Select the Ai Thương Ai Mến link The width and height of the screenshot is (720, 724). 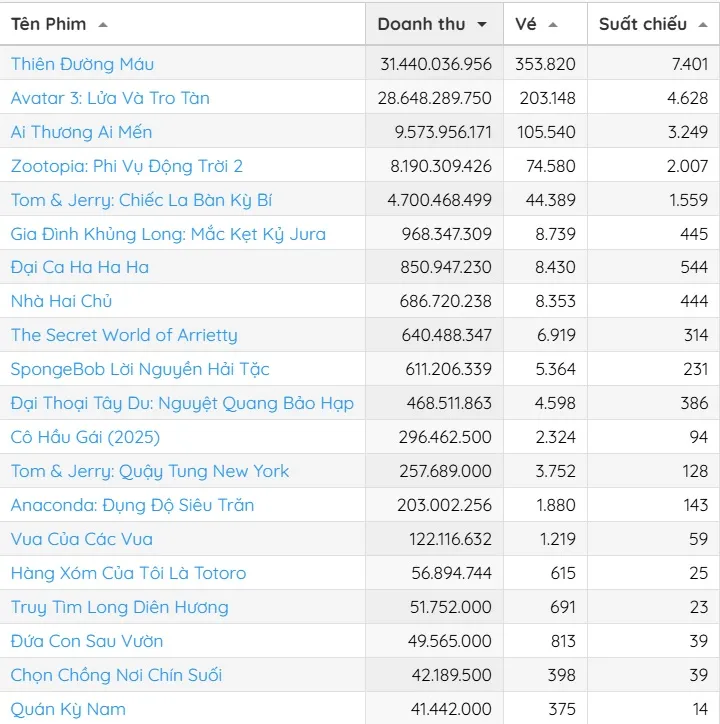[81, 132]
